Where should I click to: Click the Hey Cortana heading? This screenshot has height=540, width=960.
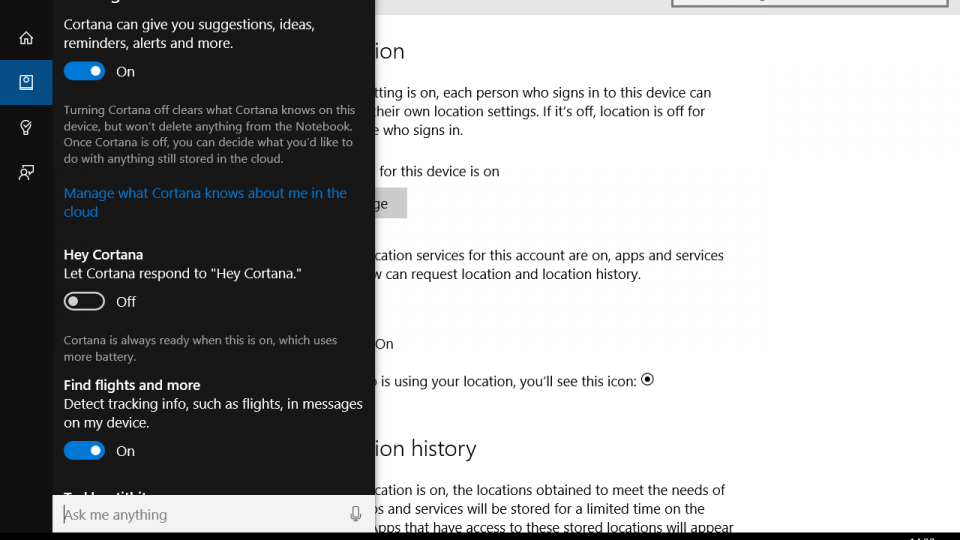[103, 255]
